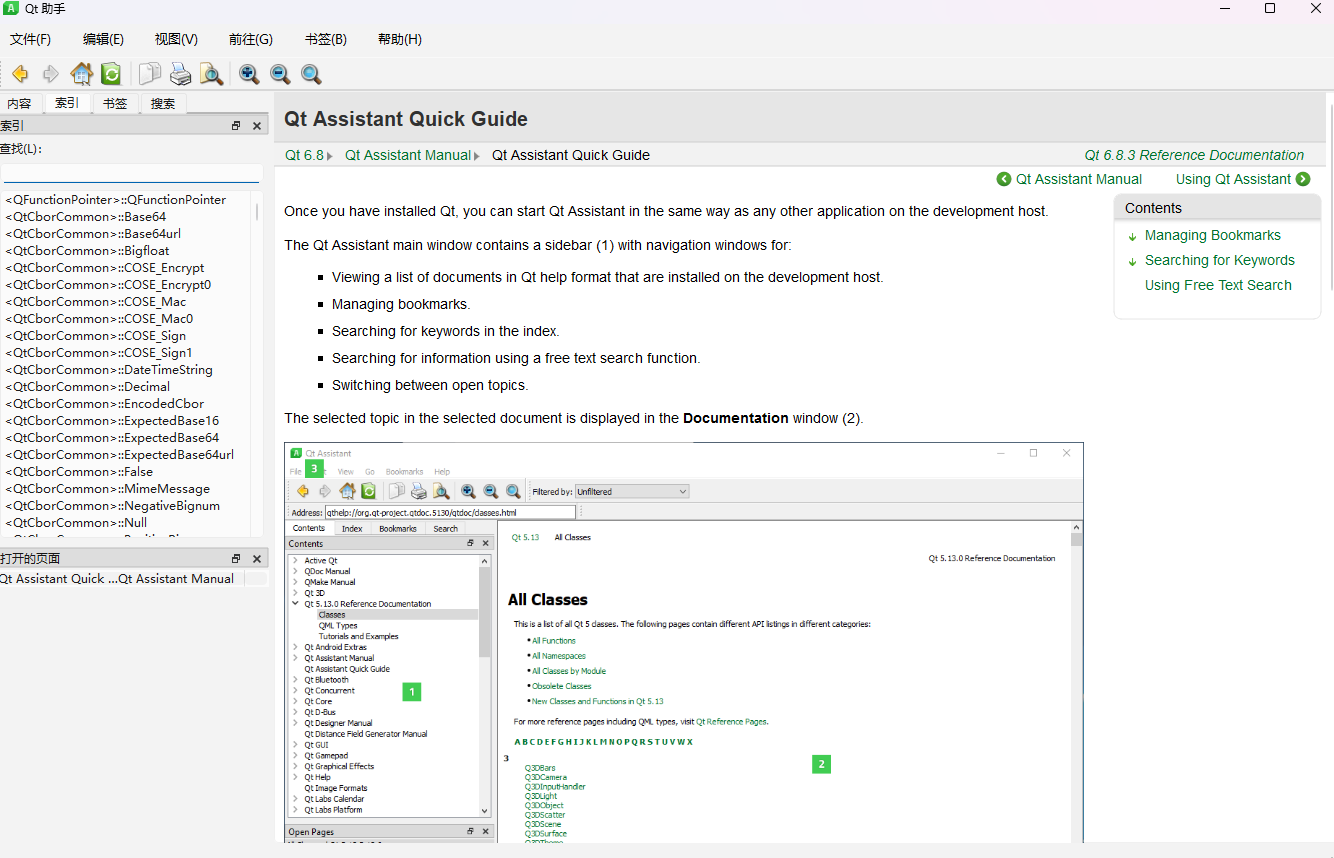The image size is (1334, 858).
Task: Select index entry <QFunctionPointer>::QFunctionPointer
Action: (x=115, y=200)
